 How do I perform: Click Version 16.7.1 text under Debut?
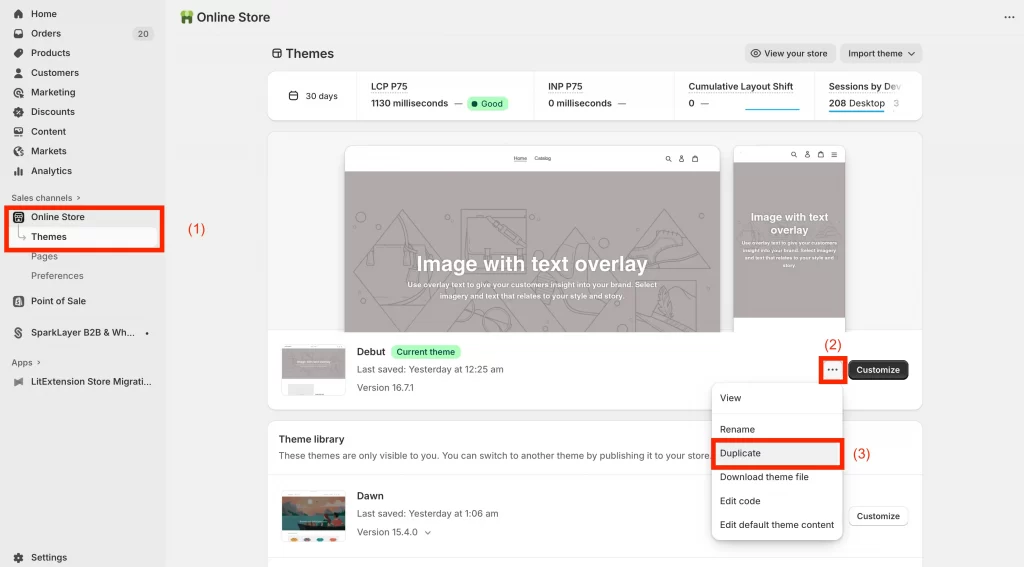coord(385,387)
